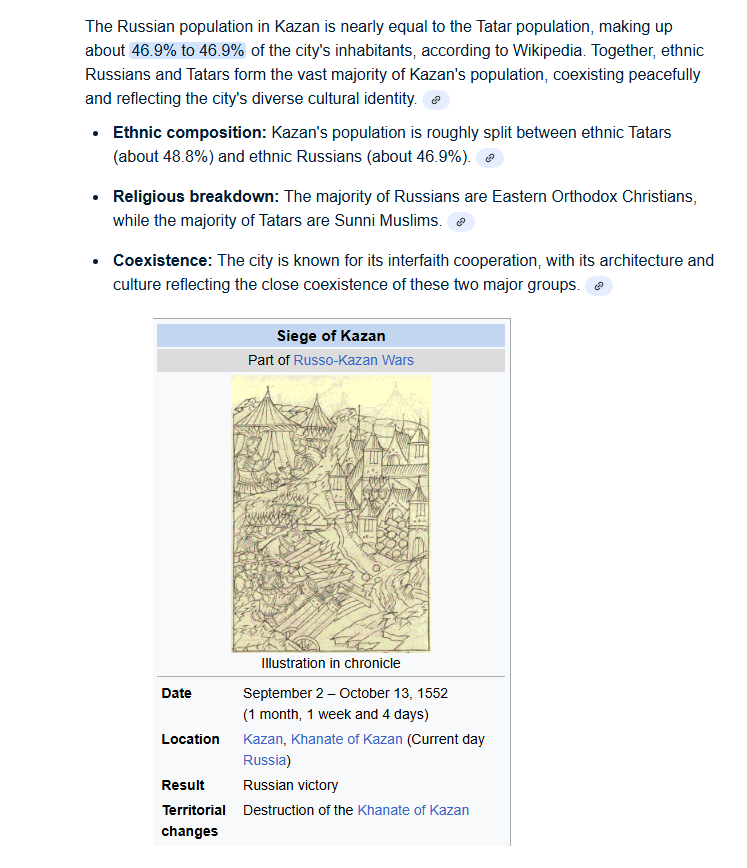Open source link icon after 'diverse cultural identity'

(436, 100)
